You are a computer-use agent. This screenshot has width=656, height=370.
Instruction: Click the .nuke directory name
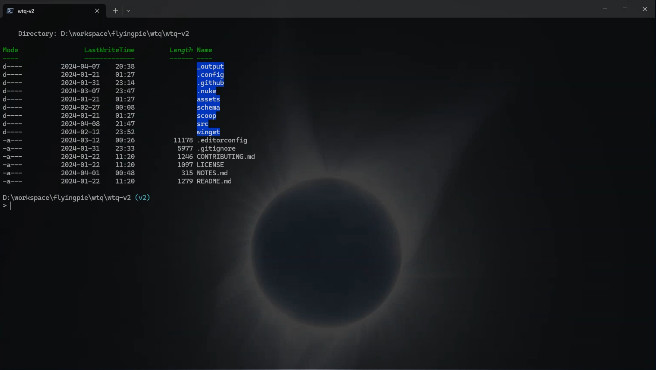[x=207, y=91]
